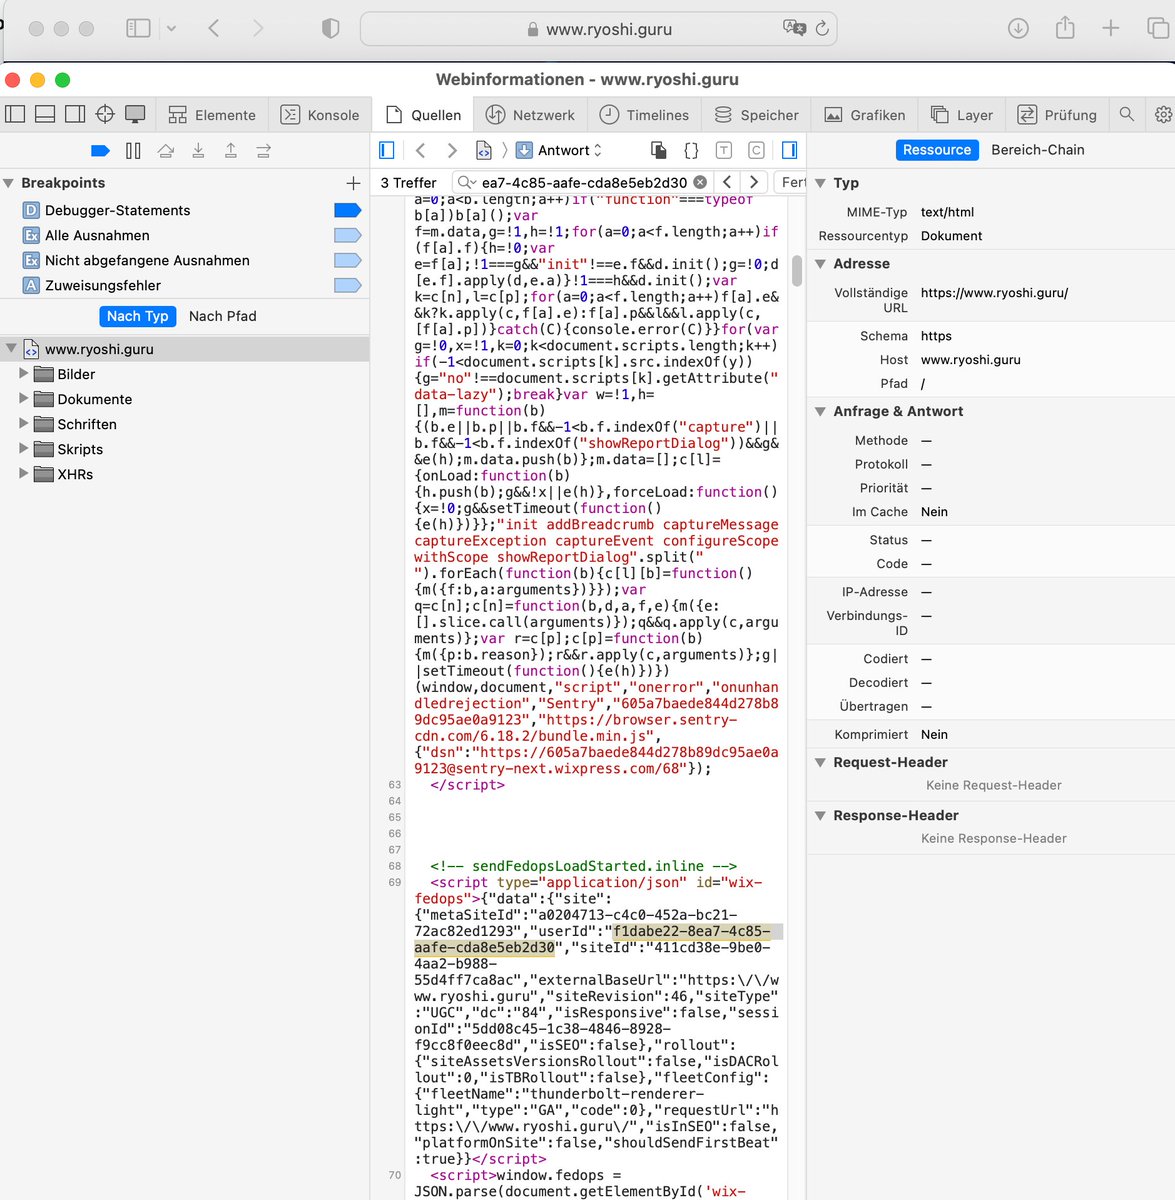Switch grouping to Nach Pfad
1175x1200 pixels.
(223, 316)
